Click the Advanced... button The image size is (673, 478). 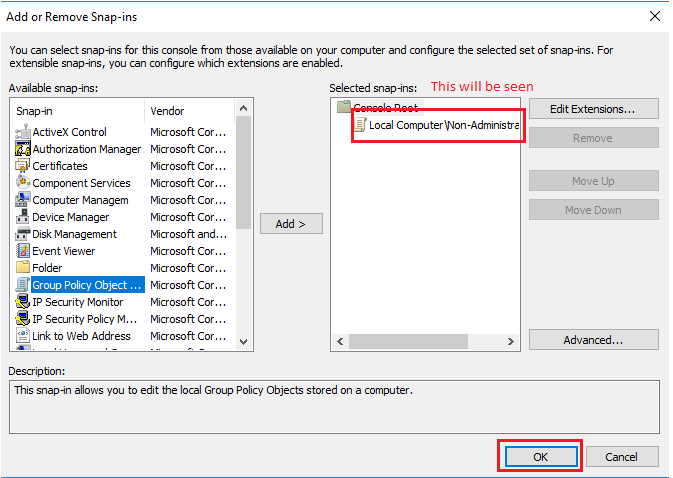(x=593, y=340)
